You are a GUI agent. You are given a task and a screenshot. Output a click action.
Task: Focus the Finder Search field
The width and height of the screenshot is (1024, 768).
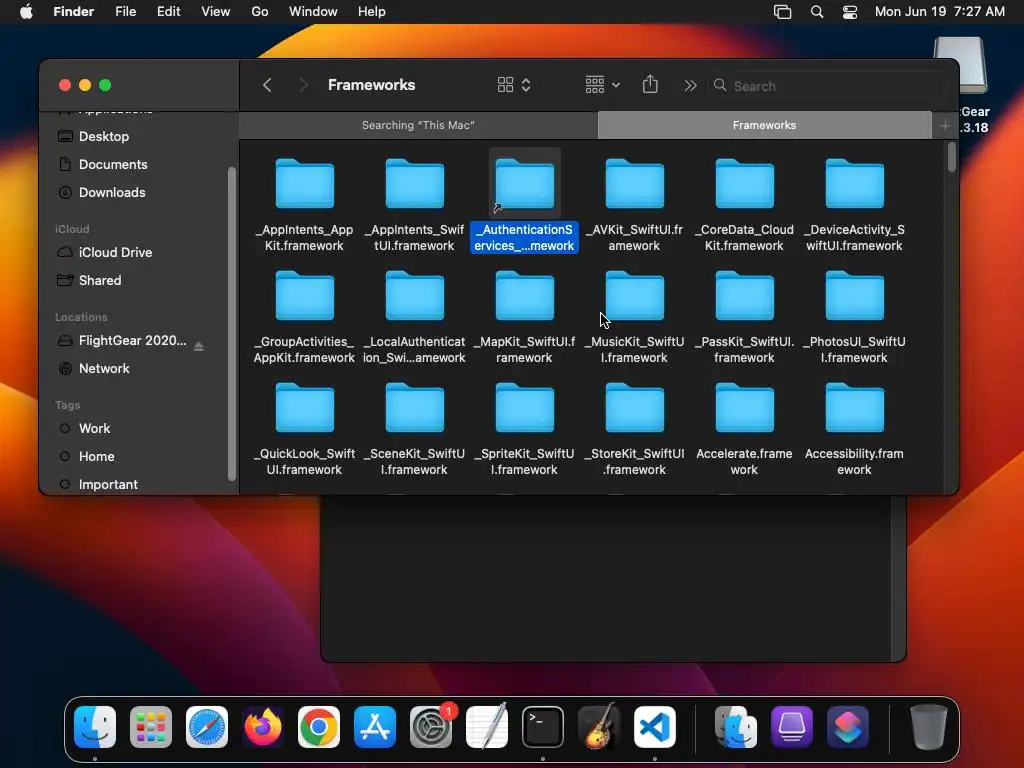tap(828, 86)
